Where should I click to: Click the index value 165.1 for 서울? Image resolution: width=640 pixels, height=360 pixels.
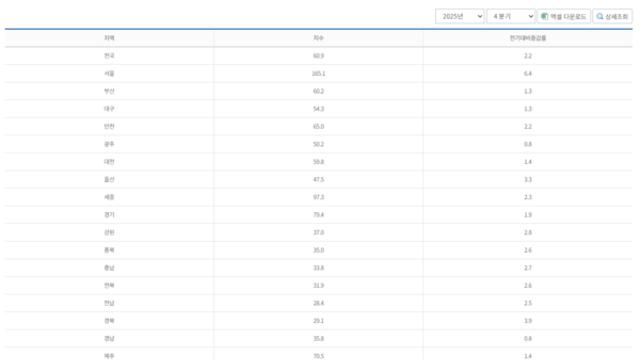[x=318, y=73]
